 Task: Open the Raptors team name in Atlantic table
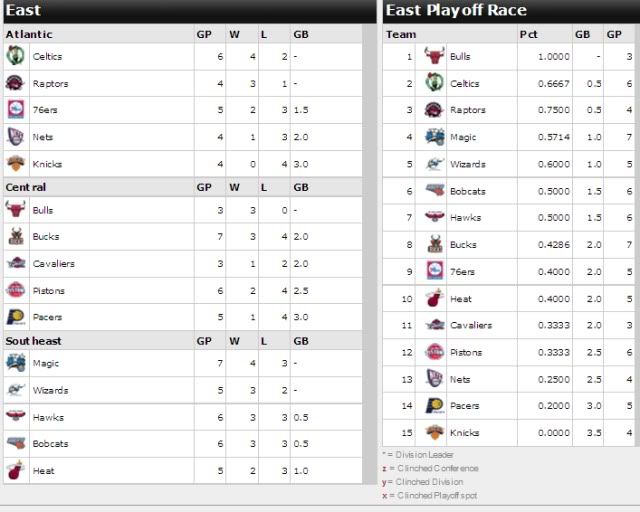pyautogui.click(x=51, y=83)
